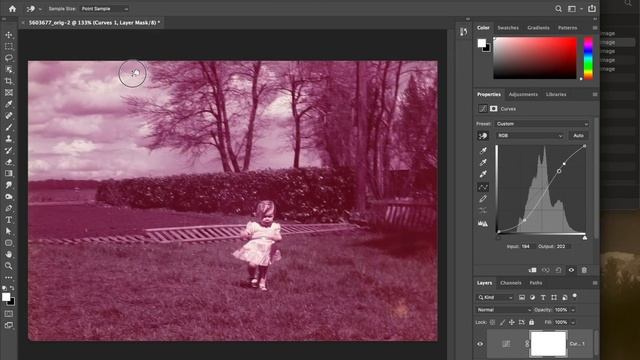Open the Layers panel flyout menu
Screen dimensions: 640x360
(595, 283)
